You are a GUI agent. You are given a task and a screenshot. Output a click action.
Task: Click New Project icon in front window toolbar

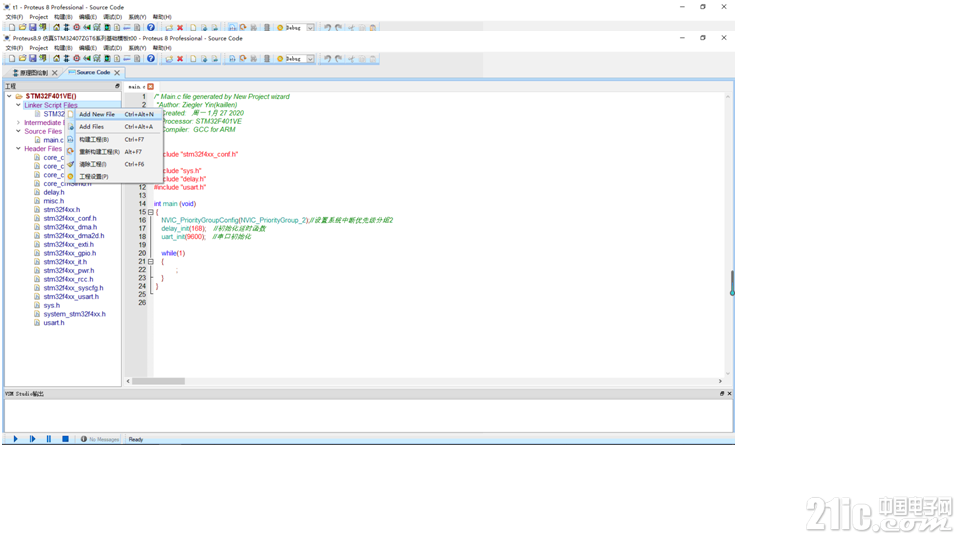tap(12, 59)
